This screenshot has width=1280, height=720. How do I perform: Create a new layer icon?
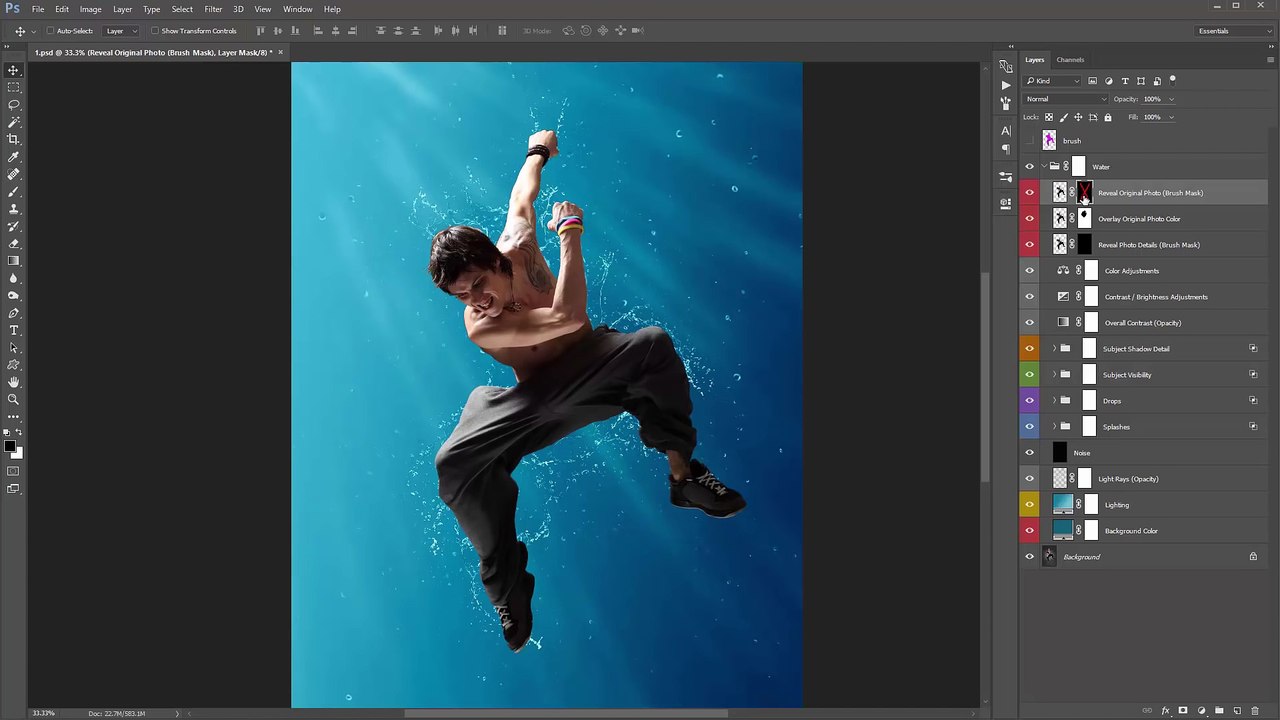click(1237, 711)
